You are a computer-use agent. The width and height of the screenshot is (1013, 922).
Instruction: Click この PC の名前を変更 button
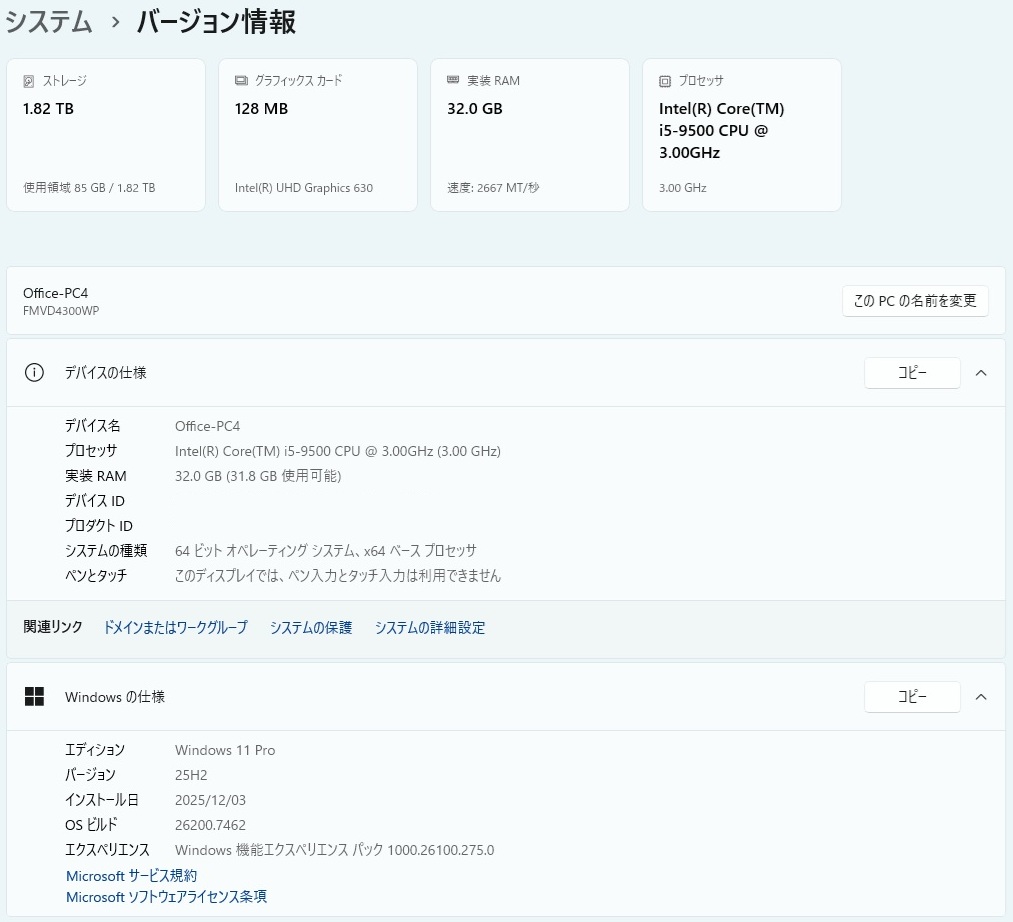915,301
